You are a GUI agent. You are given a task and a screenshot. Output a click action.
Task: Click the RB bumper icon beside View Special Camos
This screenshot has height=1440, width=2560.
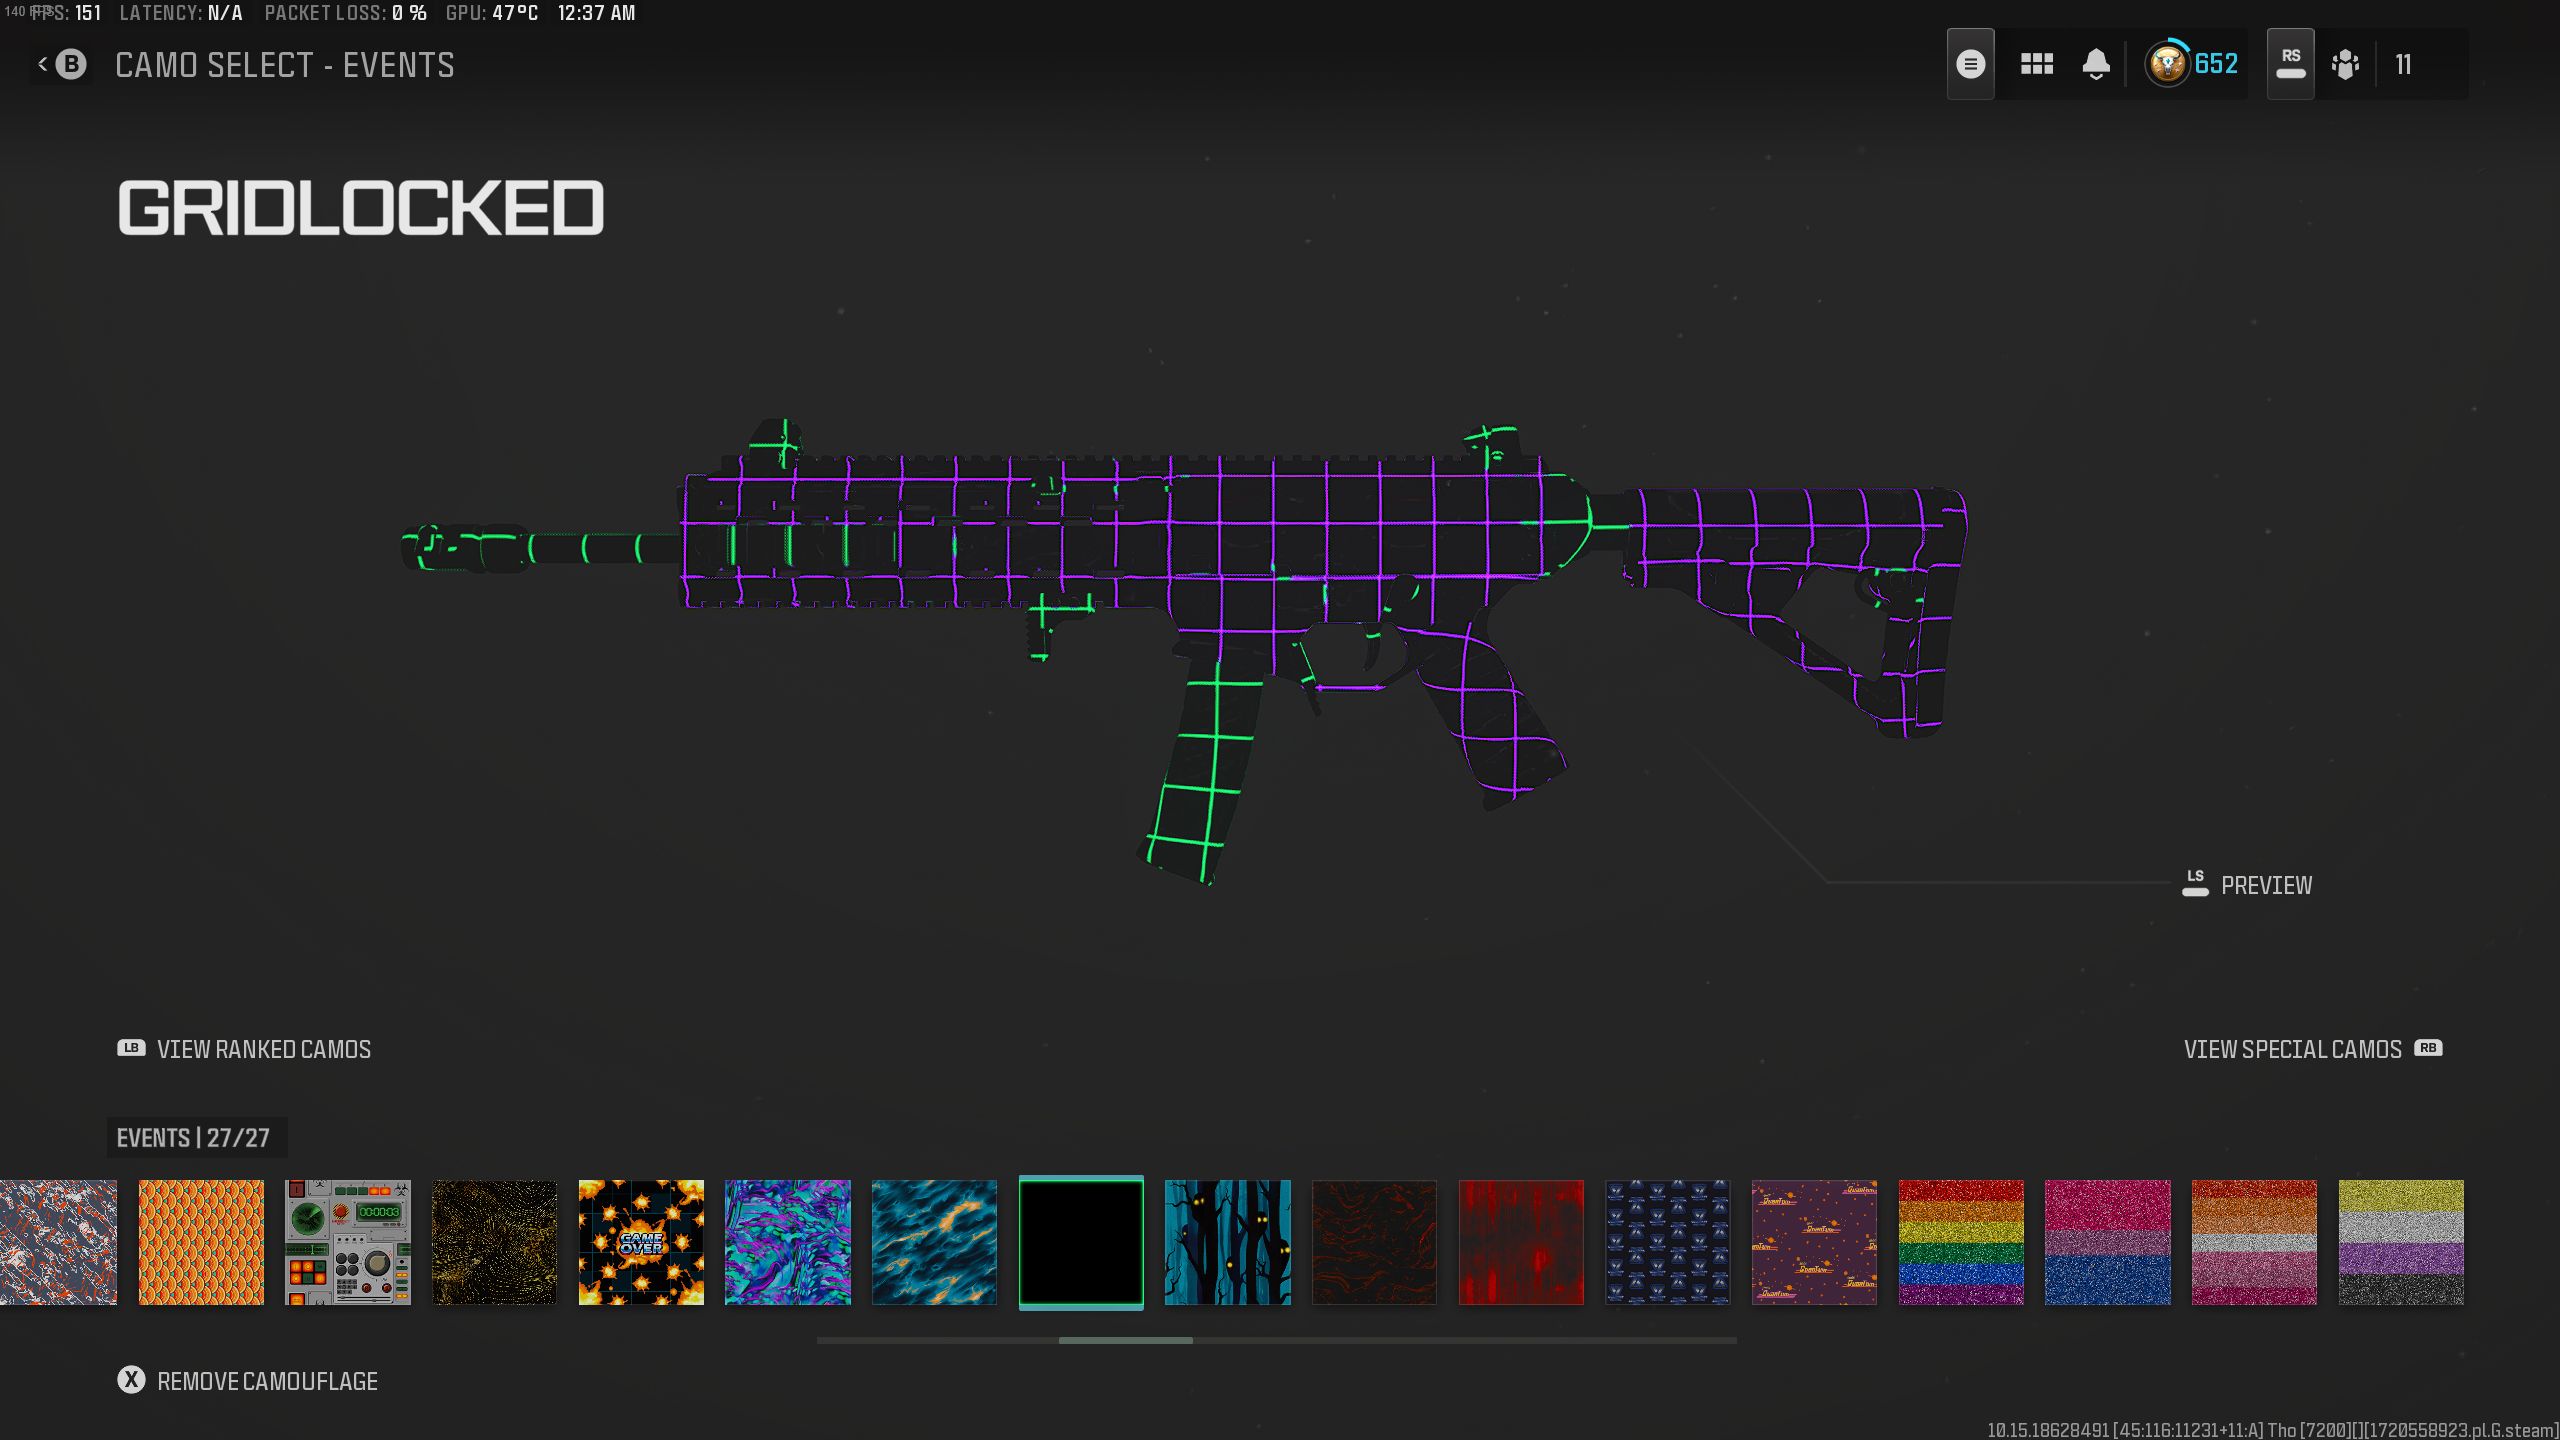[2429, 1049]
